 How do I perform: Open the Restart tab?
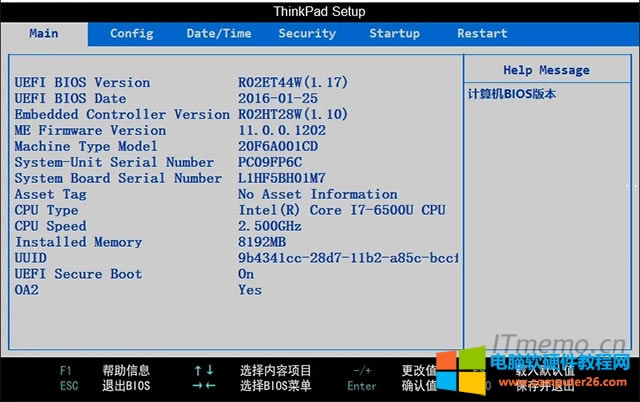482,33
